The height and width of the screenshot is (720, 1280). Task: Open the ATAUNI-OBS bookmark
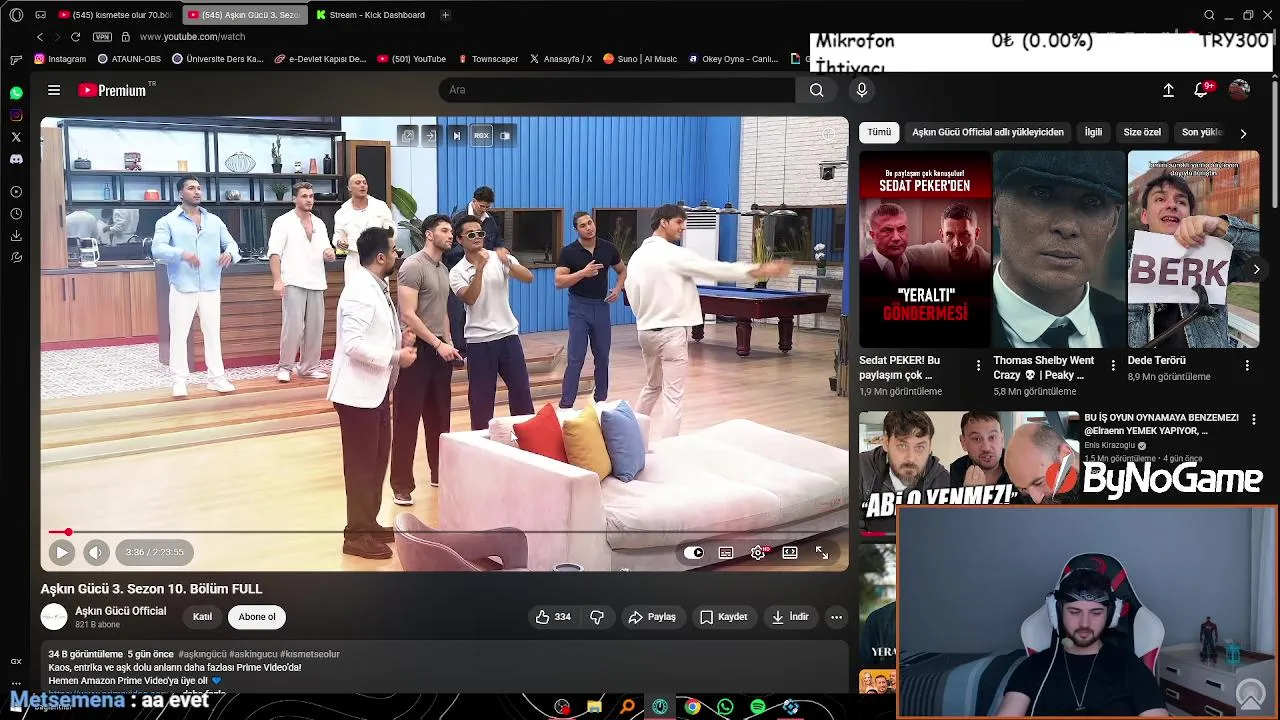129,59
